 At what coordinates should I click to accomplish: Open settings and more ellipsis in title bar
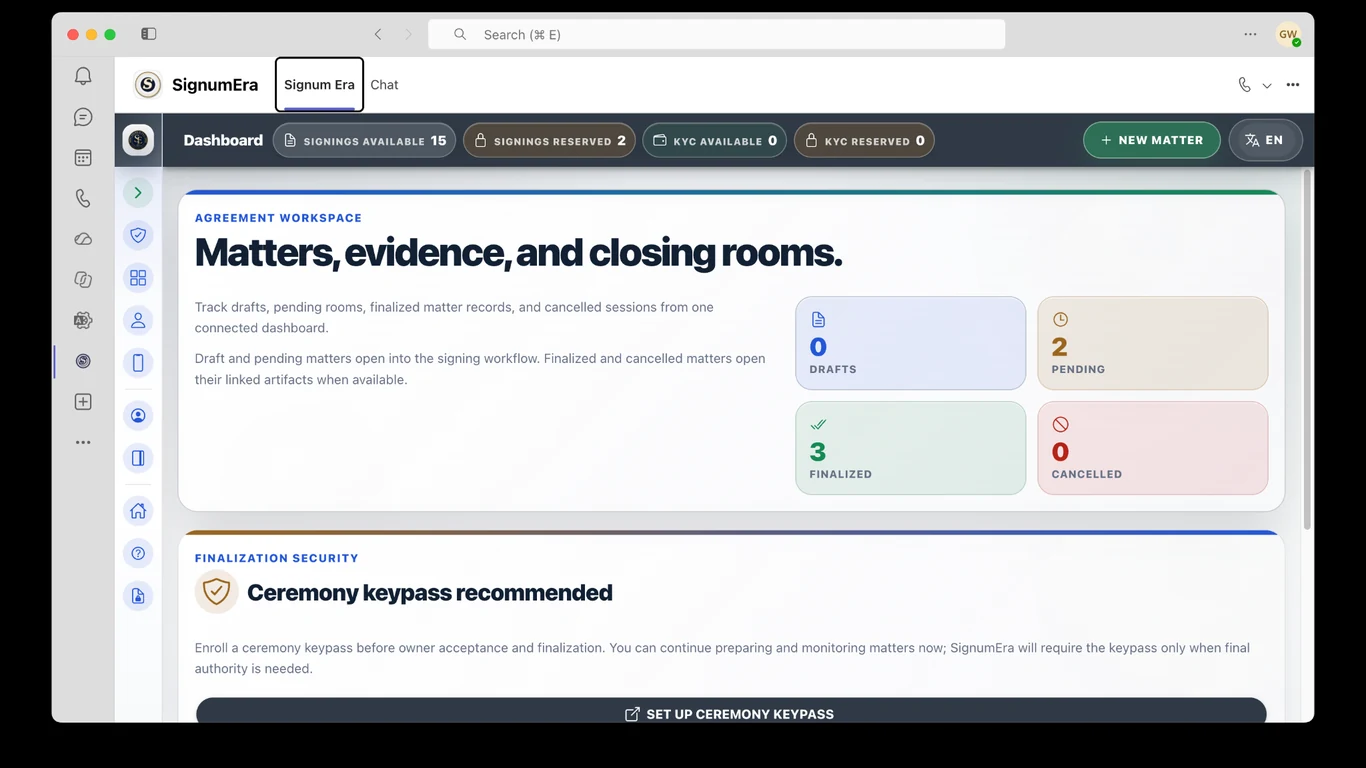coord(1250,34)
